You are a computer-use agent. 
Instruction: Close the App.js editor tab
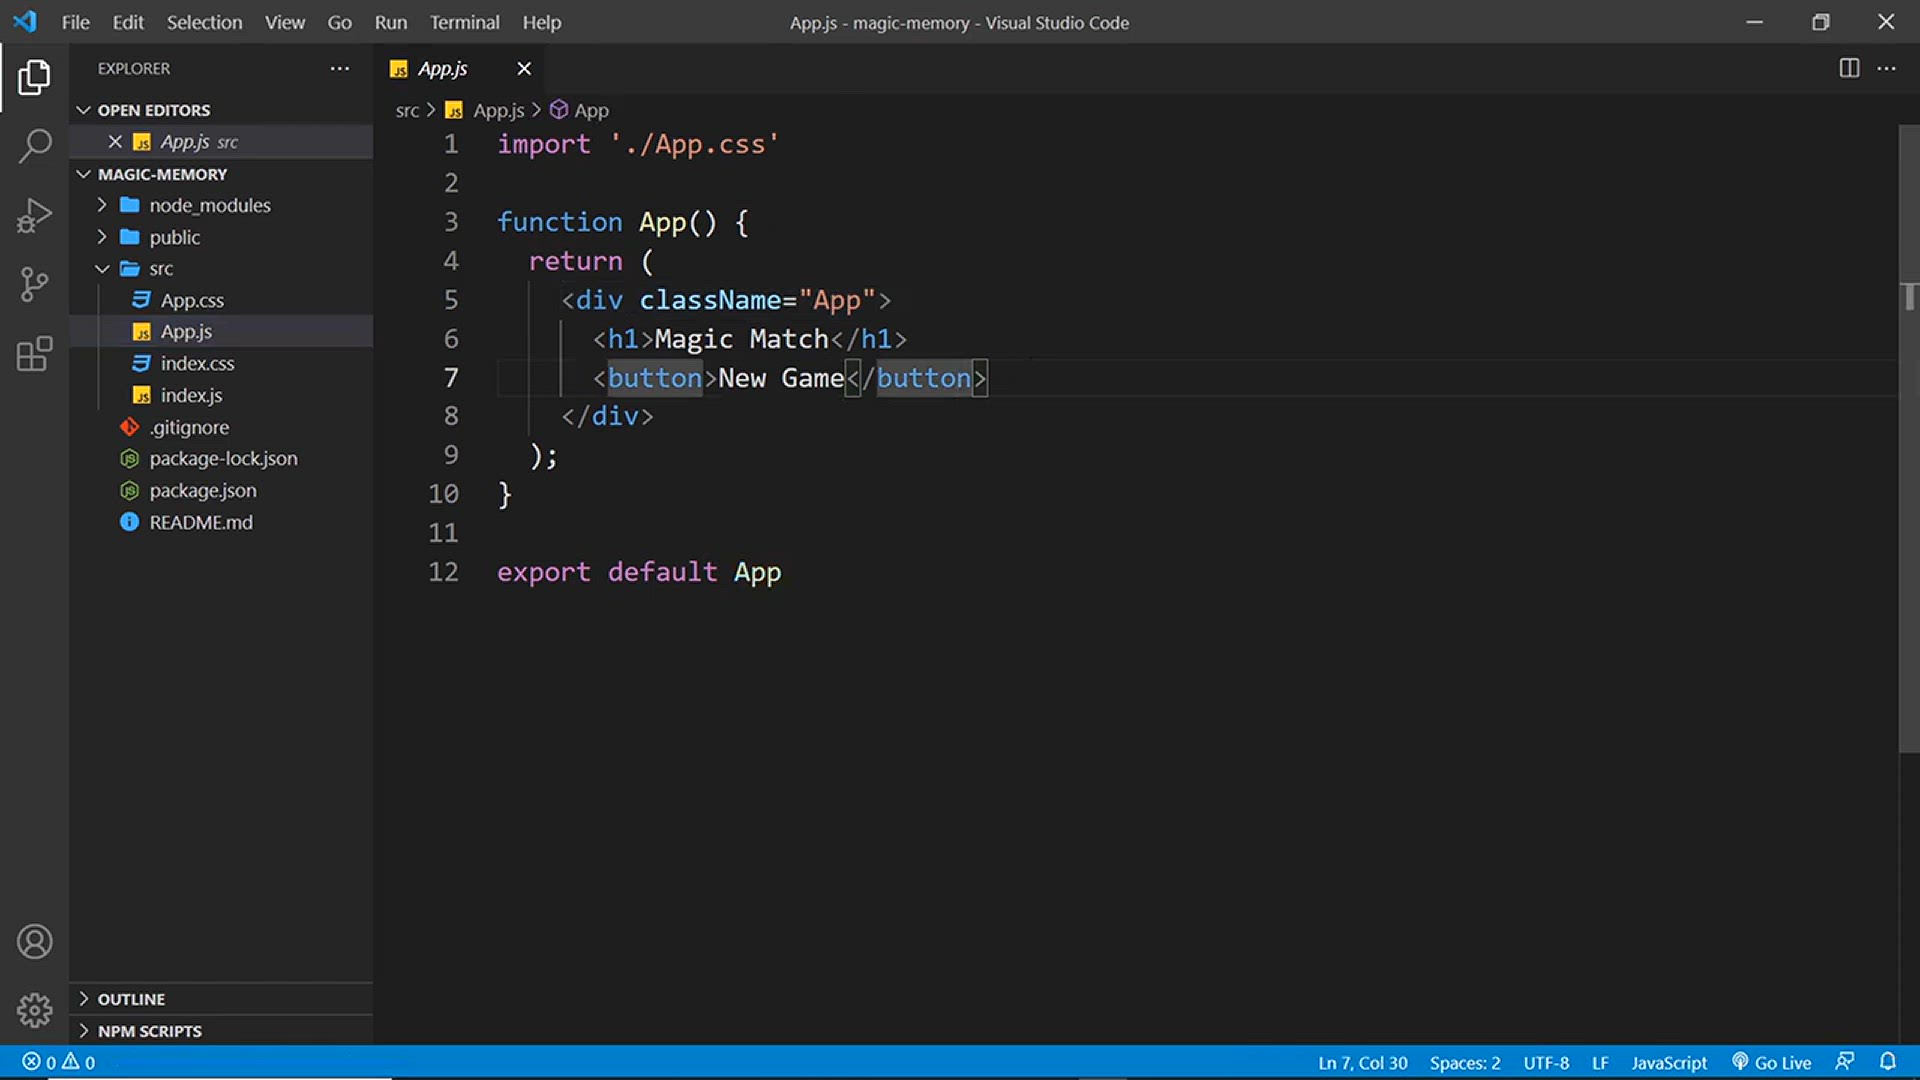pyautogui.click(x=524, y=68)
